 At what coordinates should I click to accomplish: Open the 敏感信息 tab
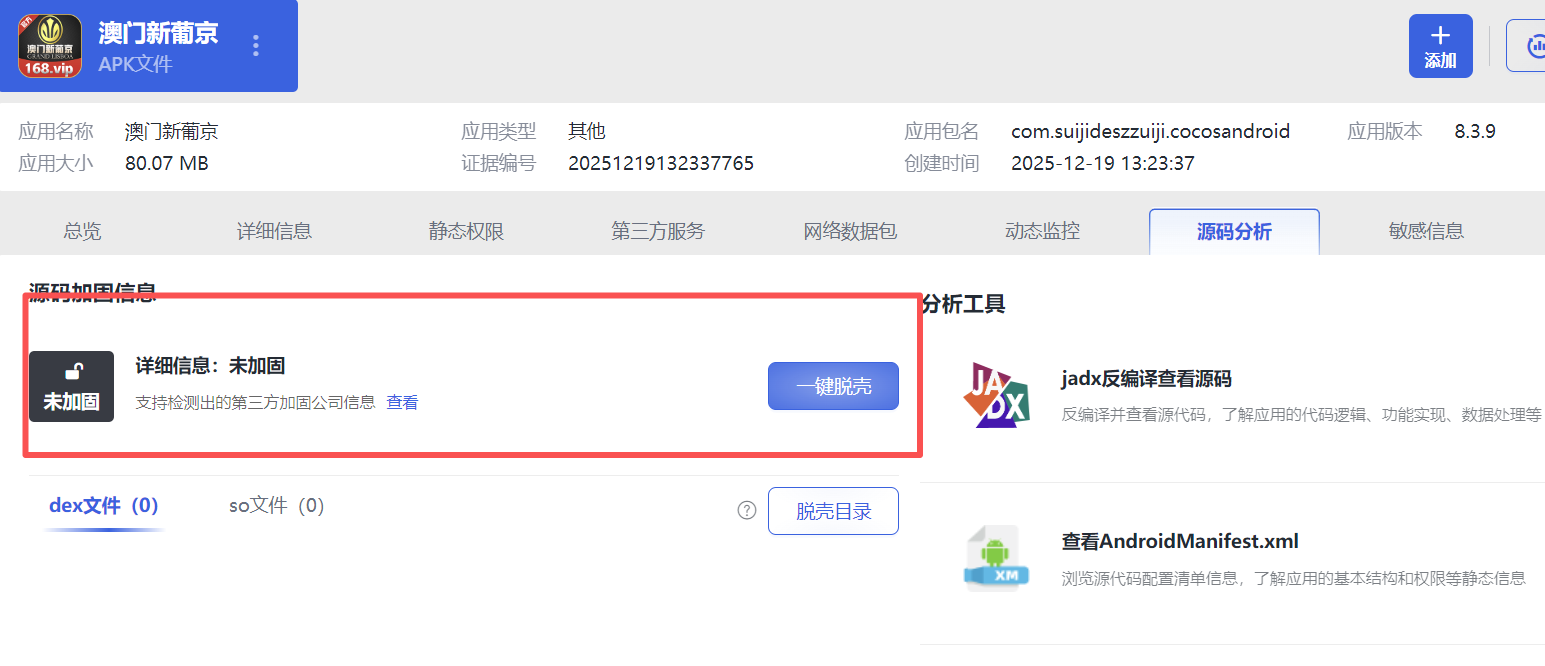pyautogui.click(x=1426, y=232)
